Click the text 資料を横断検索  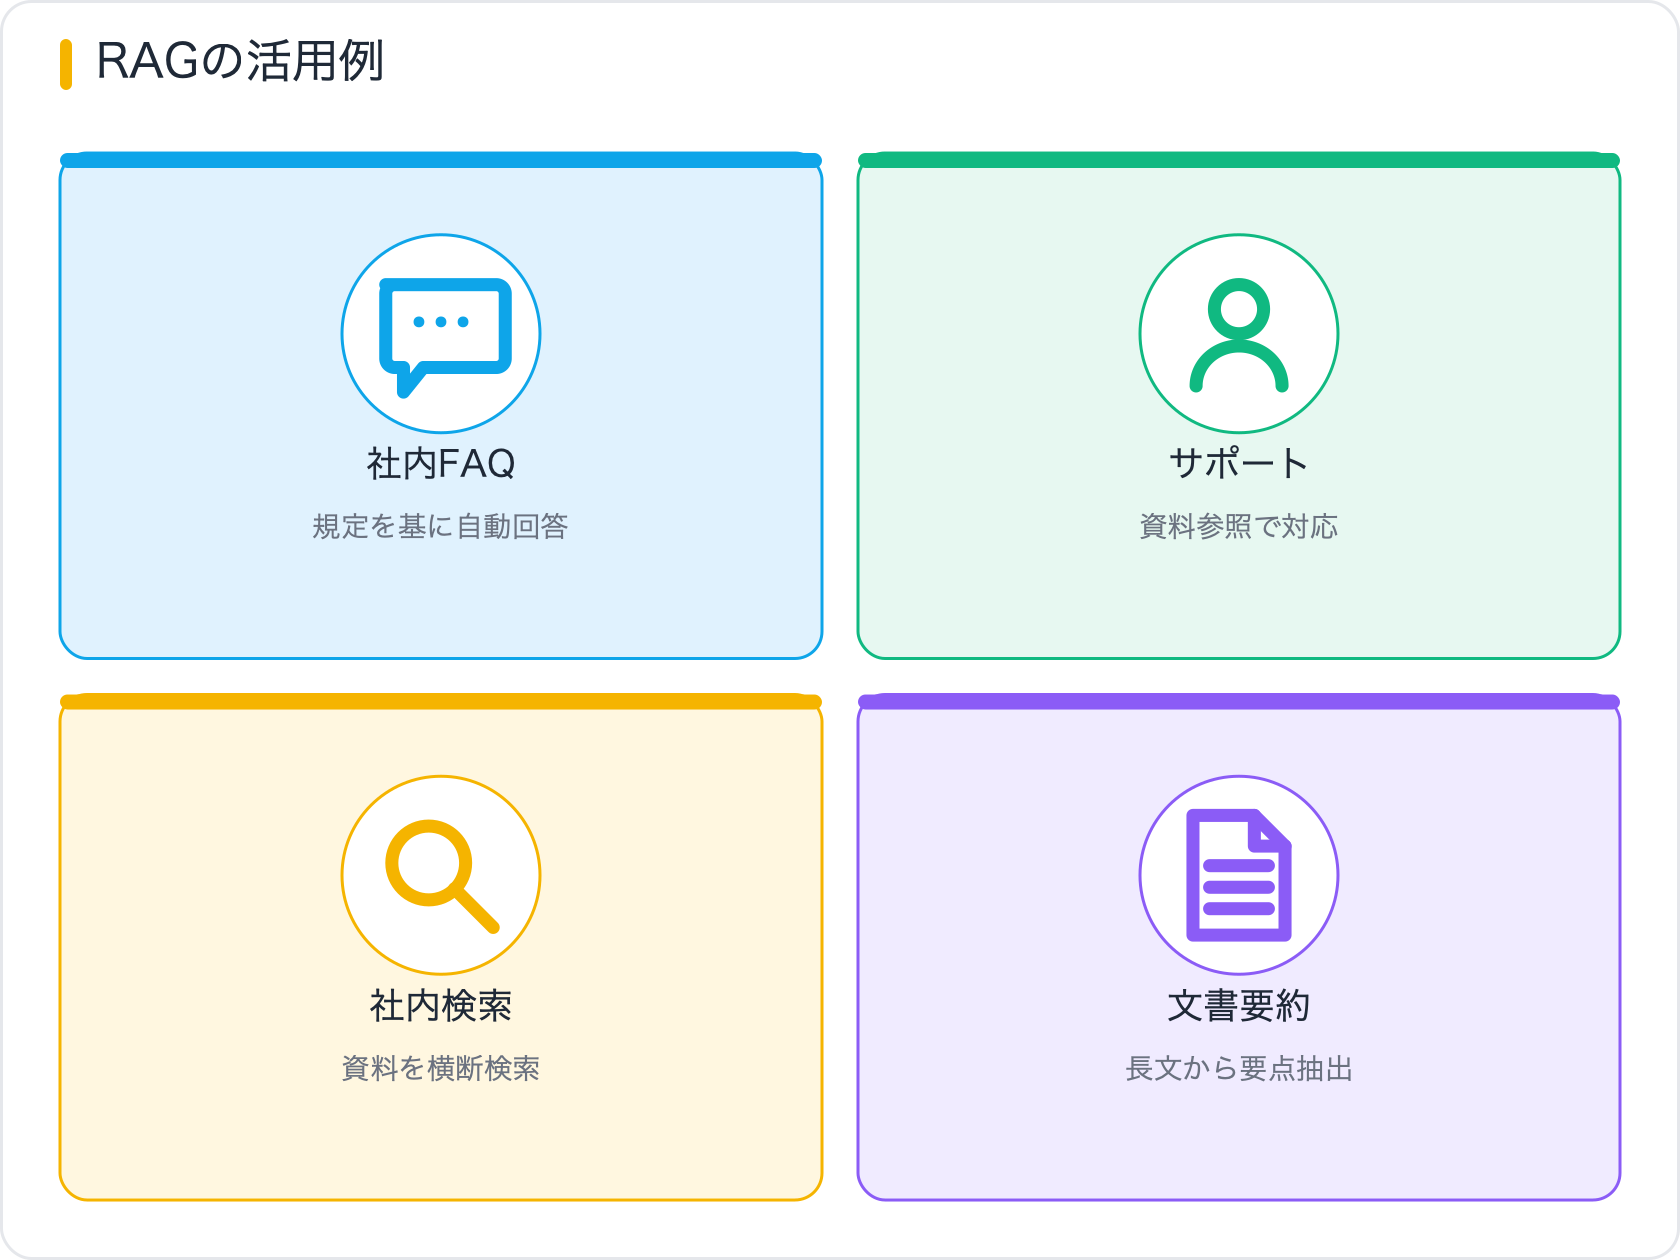pyautogui.click(x=441, y=1068)
